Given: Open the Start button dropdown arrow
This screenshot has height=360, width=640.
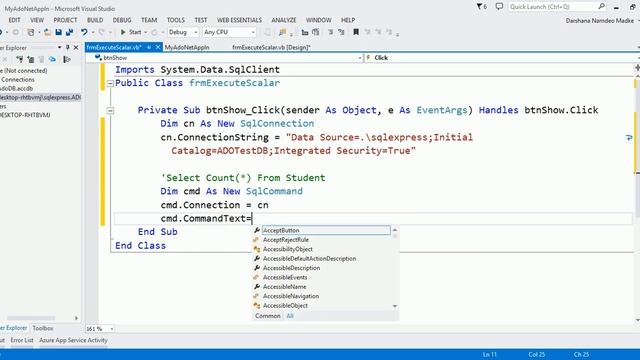Looking at the screenshot, I should (x=145, y=32).
